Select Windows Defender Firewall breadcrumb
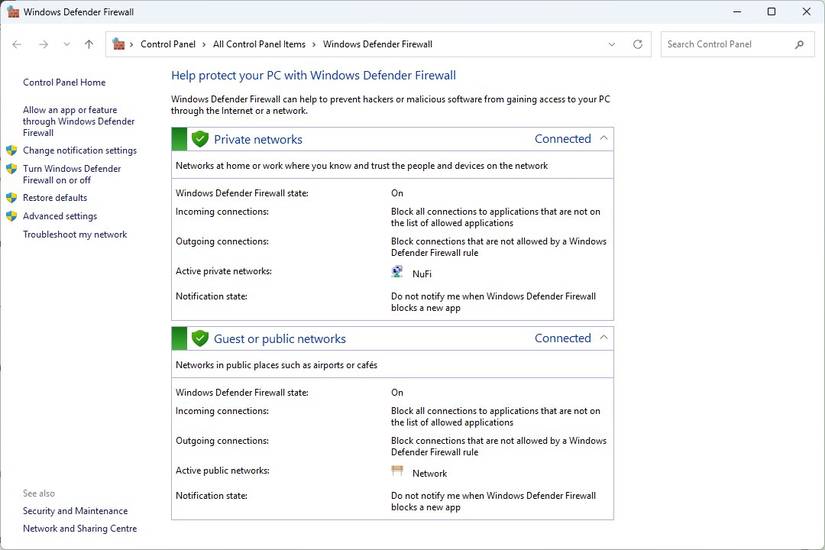 coord(378,45)
